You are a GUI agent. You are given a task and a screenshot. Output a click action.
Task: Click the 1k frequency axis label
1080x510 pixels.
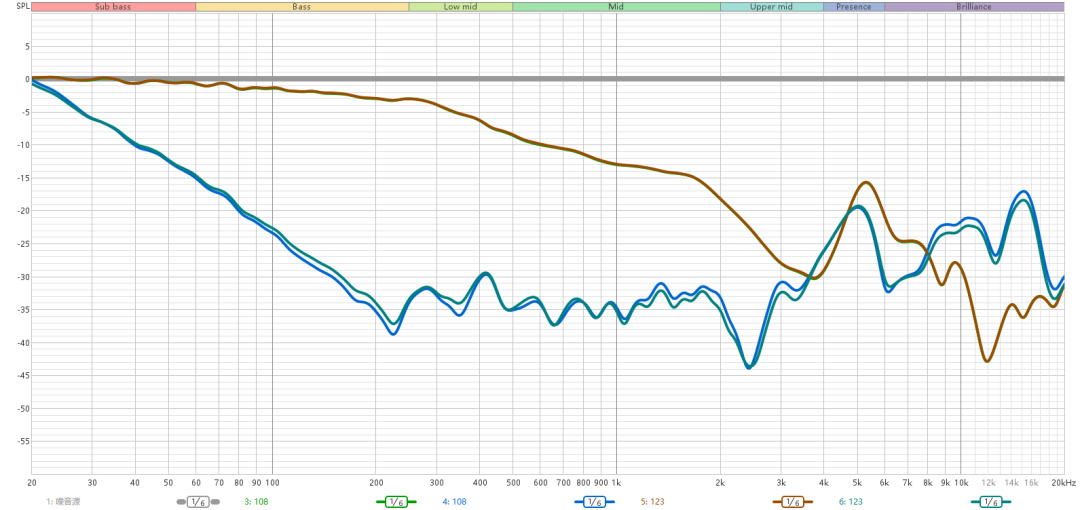point(616,483)
